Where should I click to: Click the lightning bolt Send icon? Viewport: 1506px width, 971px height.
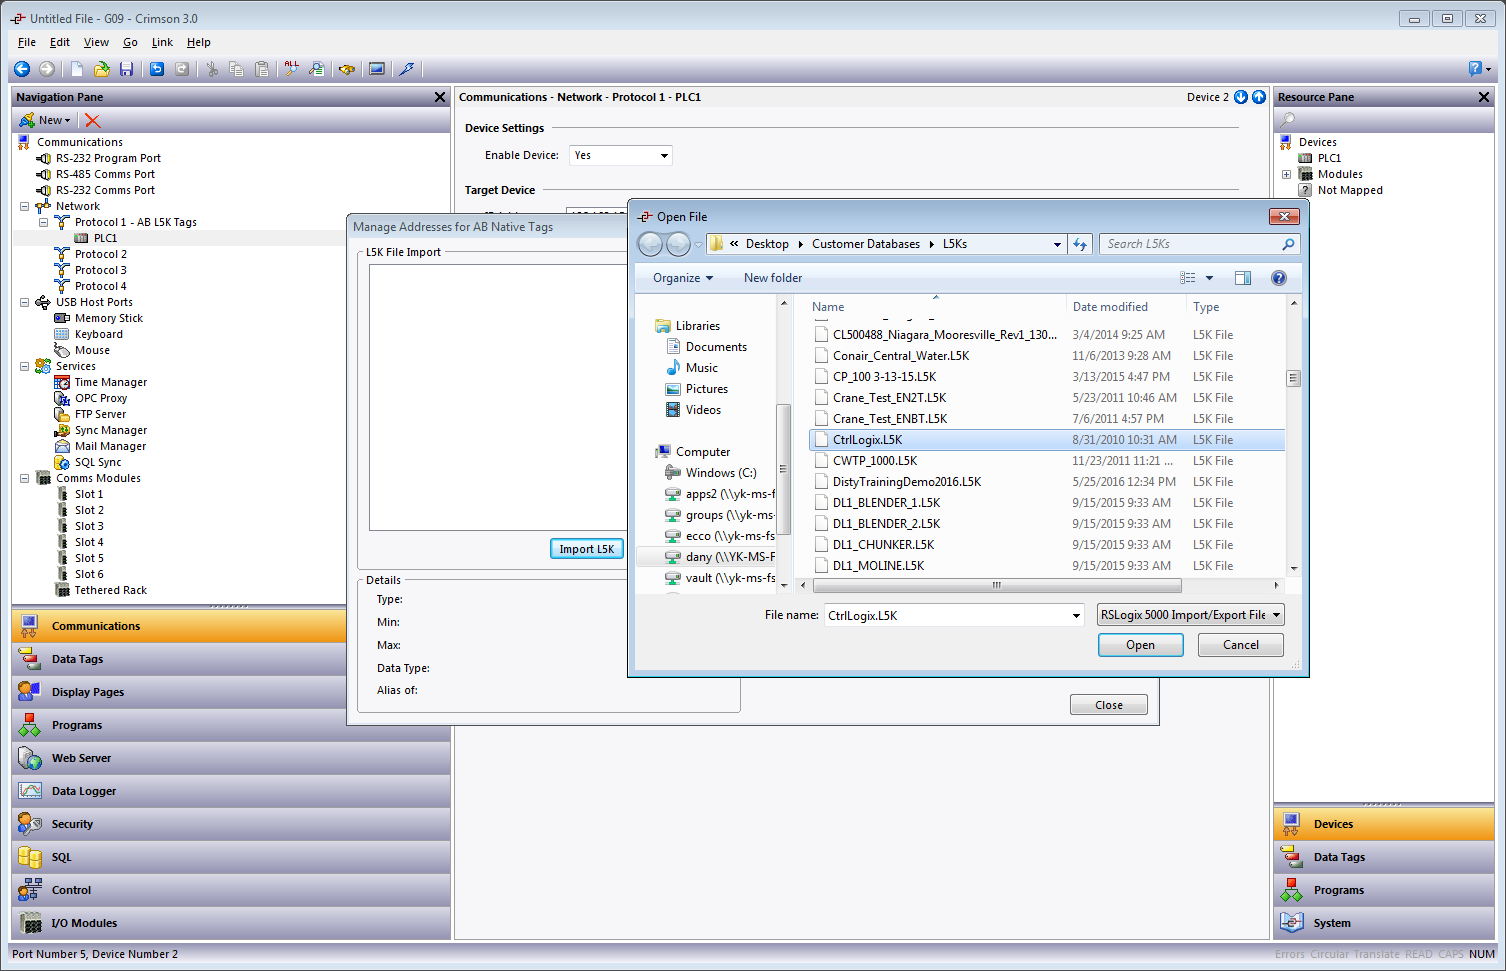[x=407, y=69]
